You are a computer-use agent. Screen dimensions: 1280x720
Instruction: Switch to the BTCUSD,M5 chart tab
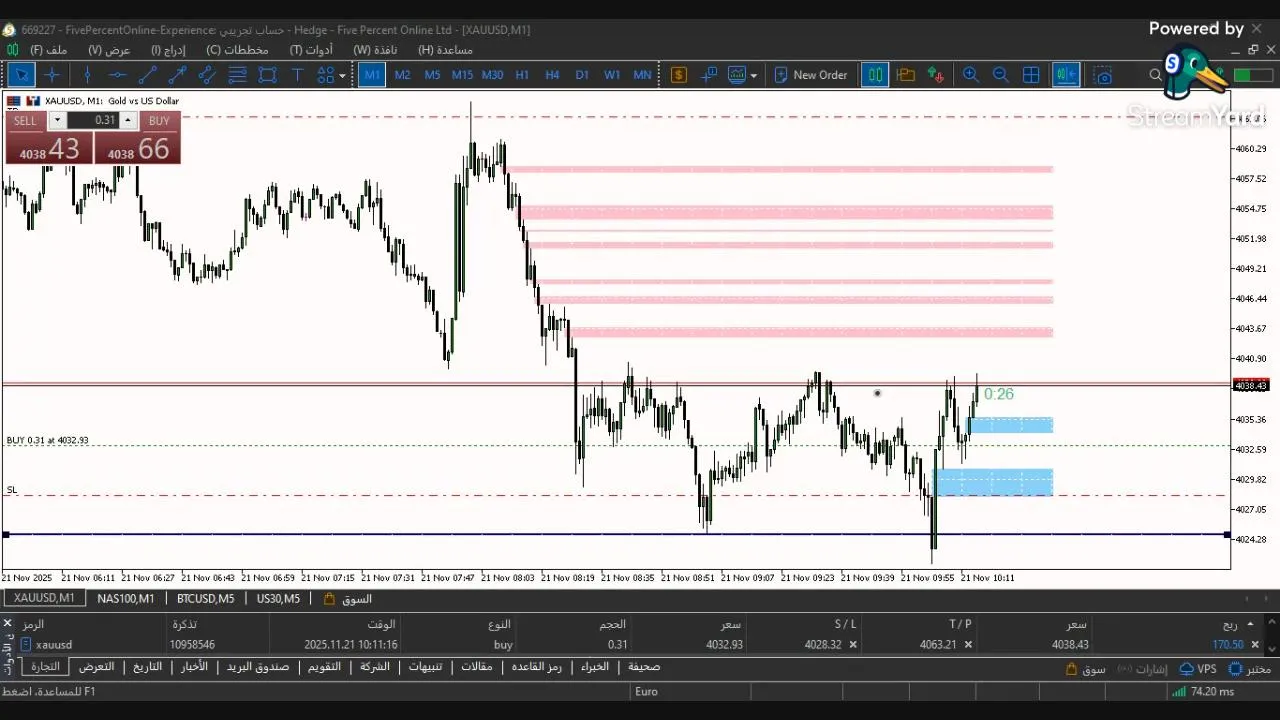[205, 599]
